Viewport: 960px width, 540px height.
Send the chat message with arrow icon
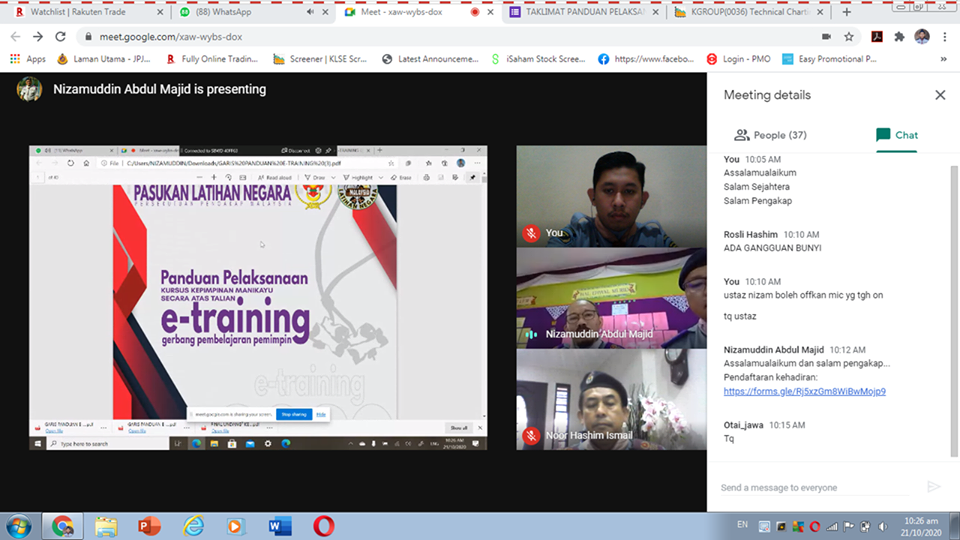click(x=934, y=487)
